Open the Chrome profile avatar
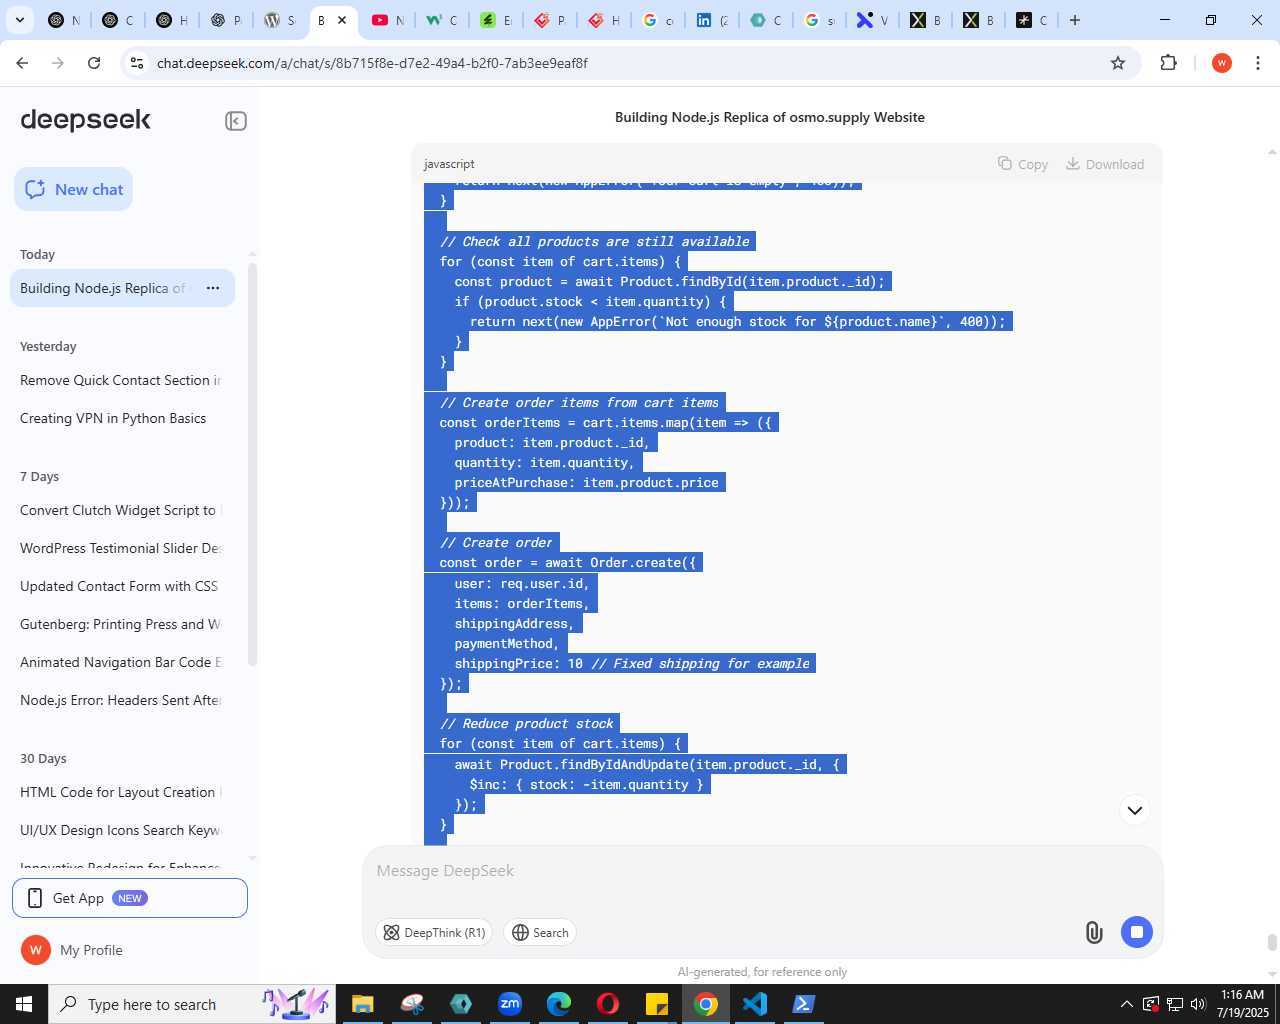1280x1024 pixels. 1221,63
